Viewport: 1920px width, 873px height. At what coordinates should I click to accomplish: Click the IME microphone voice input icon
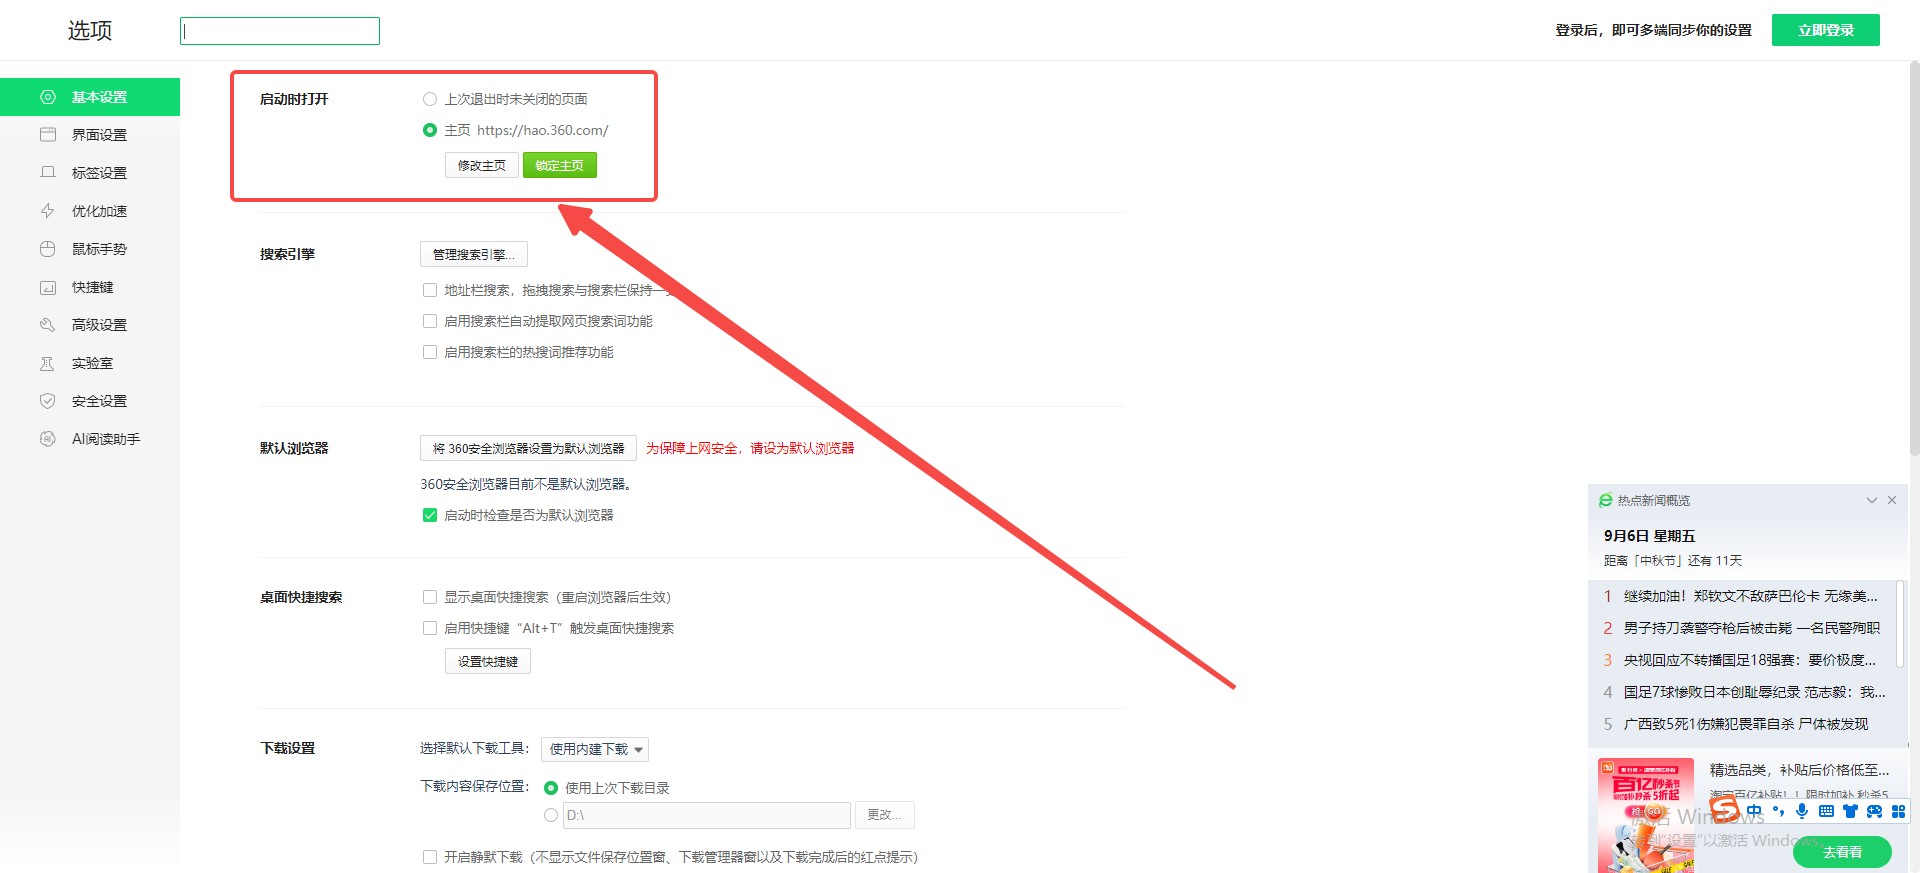1802,811
